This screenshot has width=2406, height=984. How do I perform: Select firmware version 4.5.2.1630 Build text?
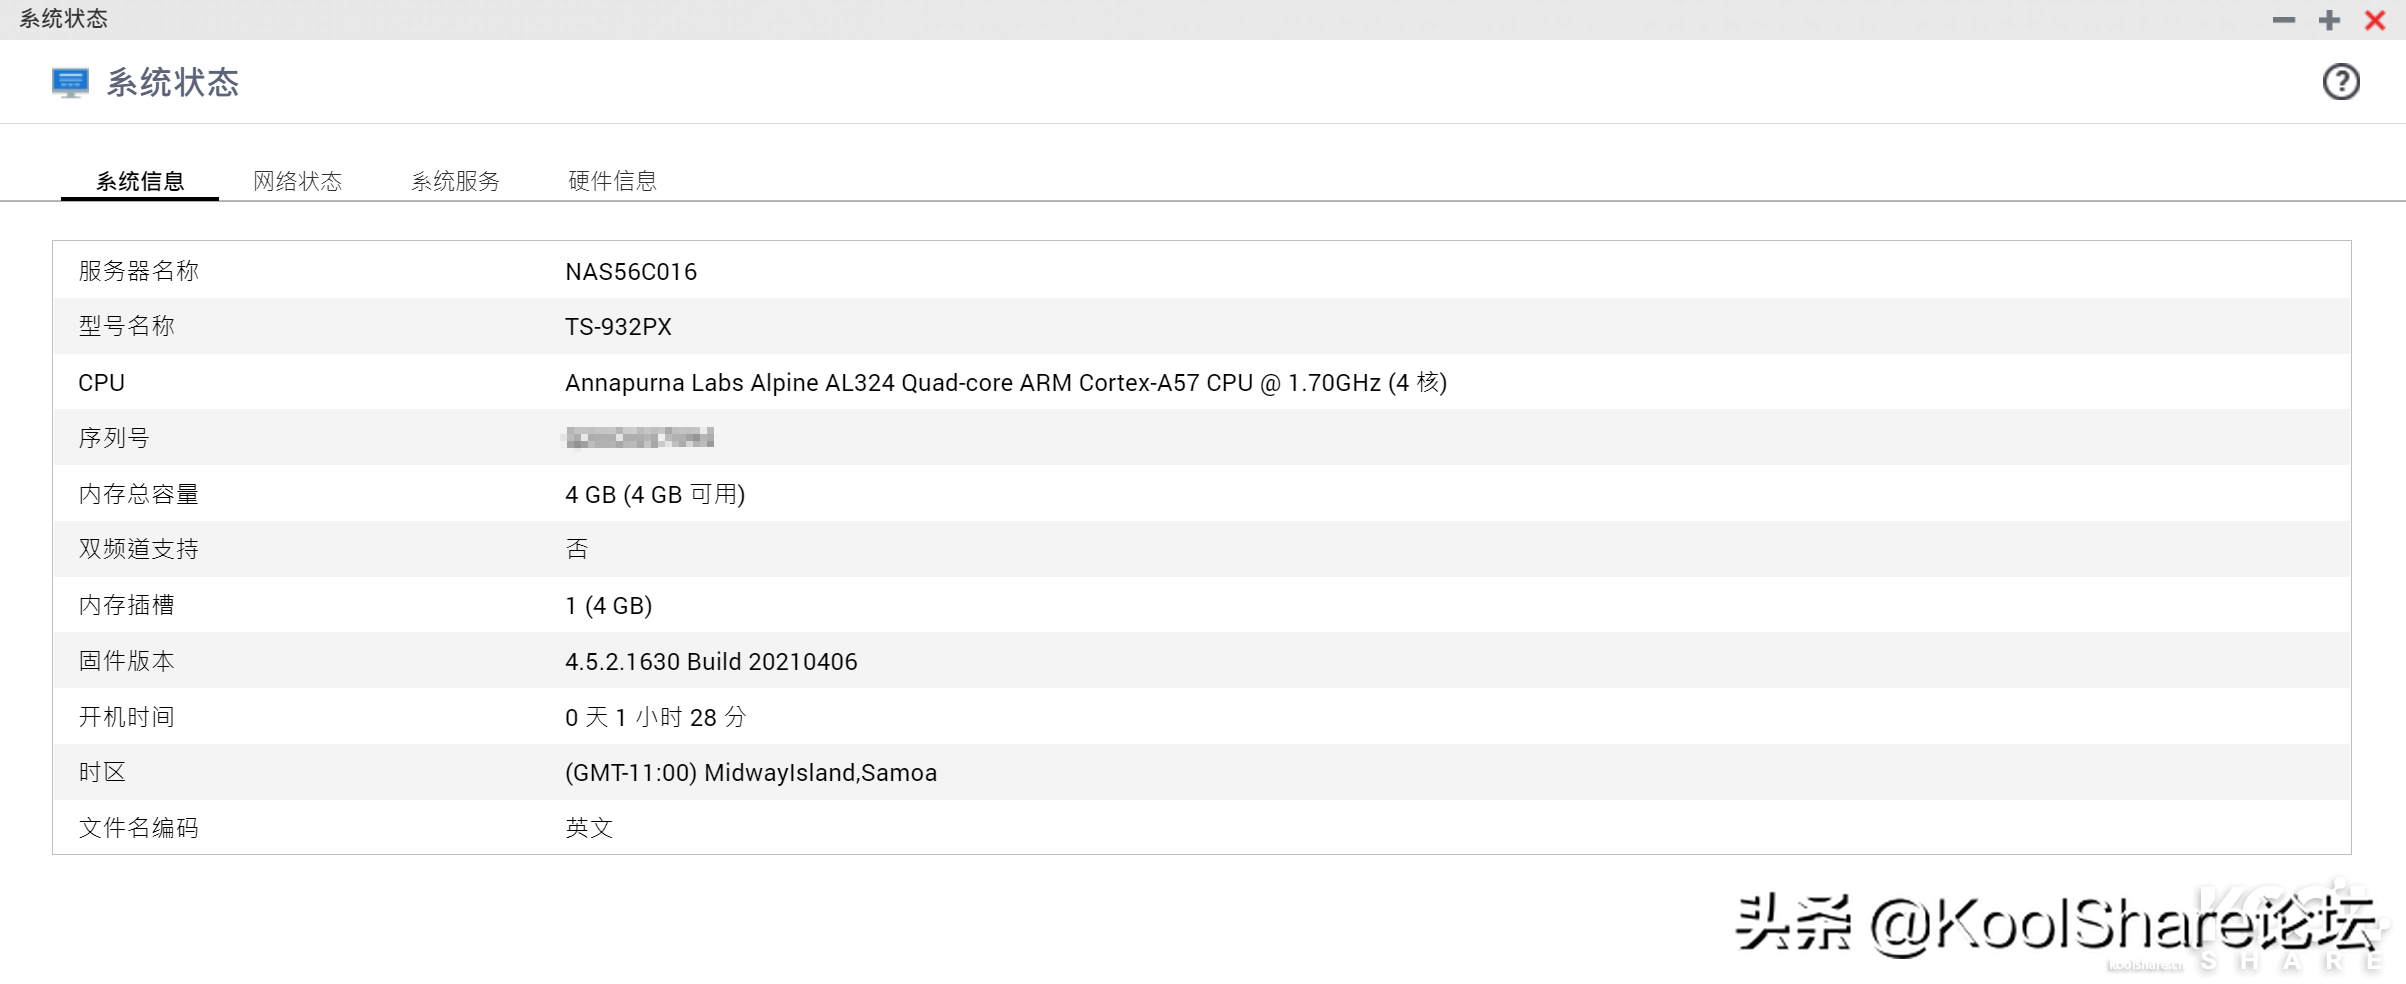(711, 662)
